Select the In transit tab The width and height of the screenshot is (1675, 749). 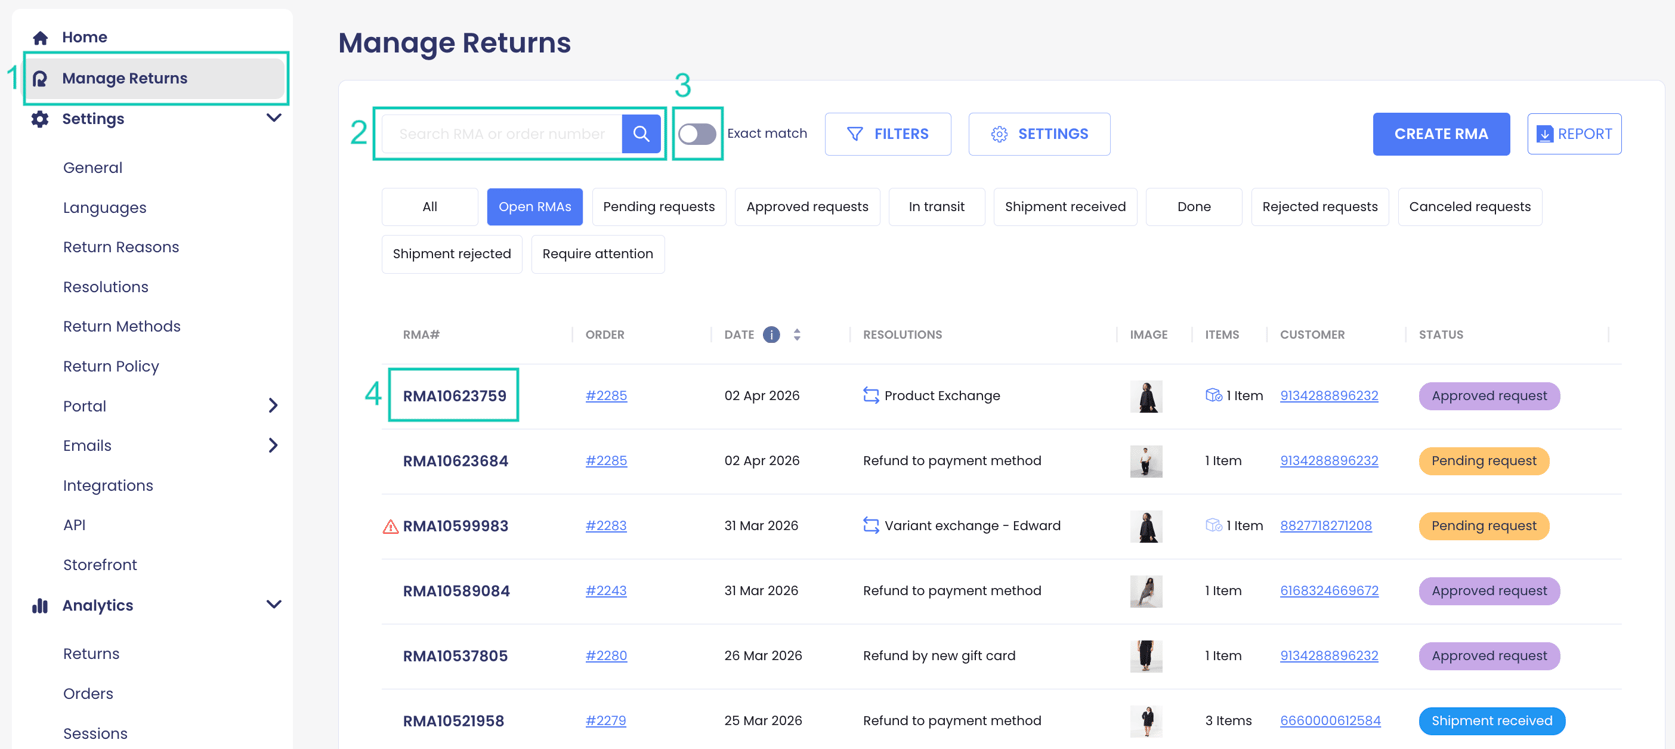pos(937,207)
